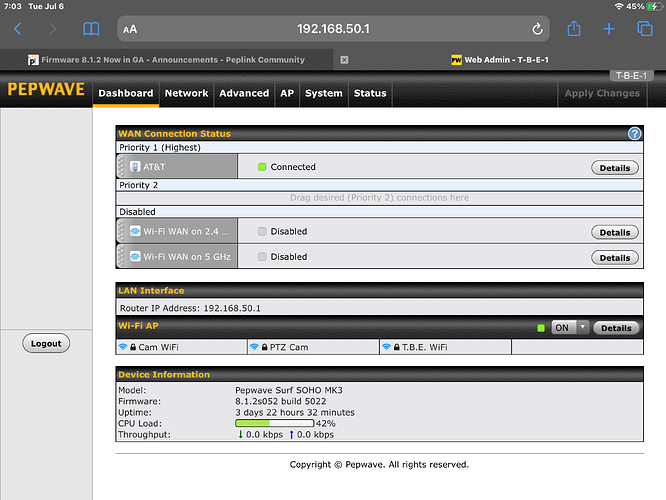666x500 pixels.
Task: Open a new tab with plus icon
Action: pos(609,29)
